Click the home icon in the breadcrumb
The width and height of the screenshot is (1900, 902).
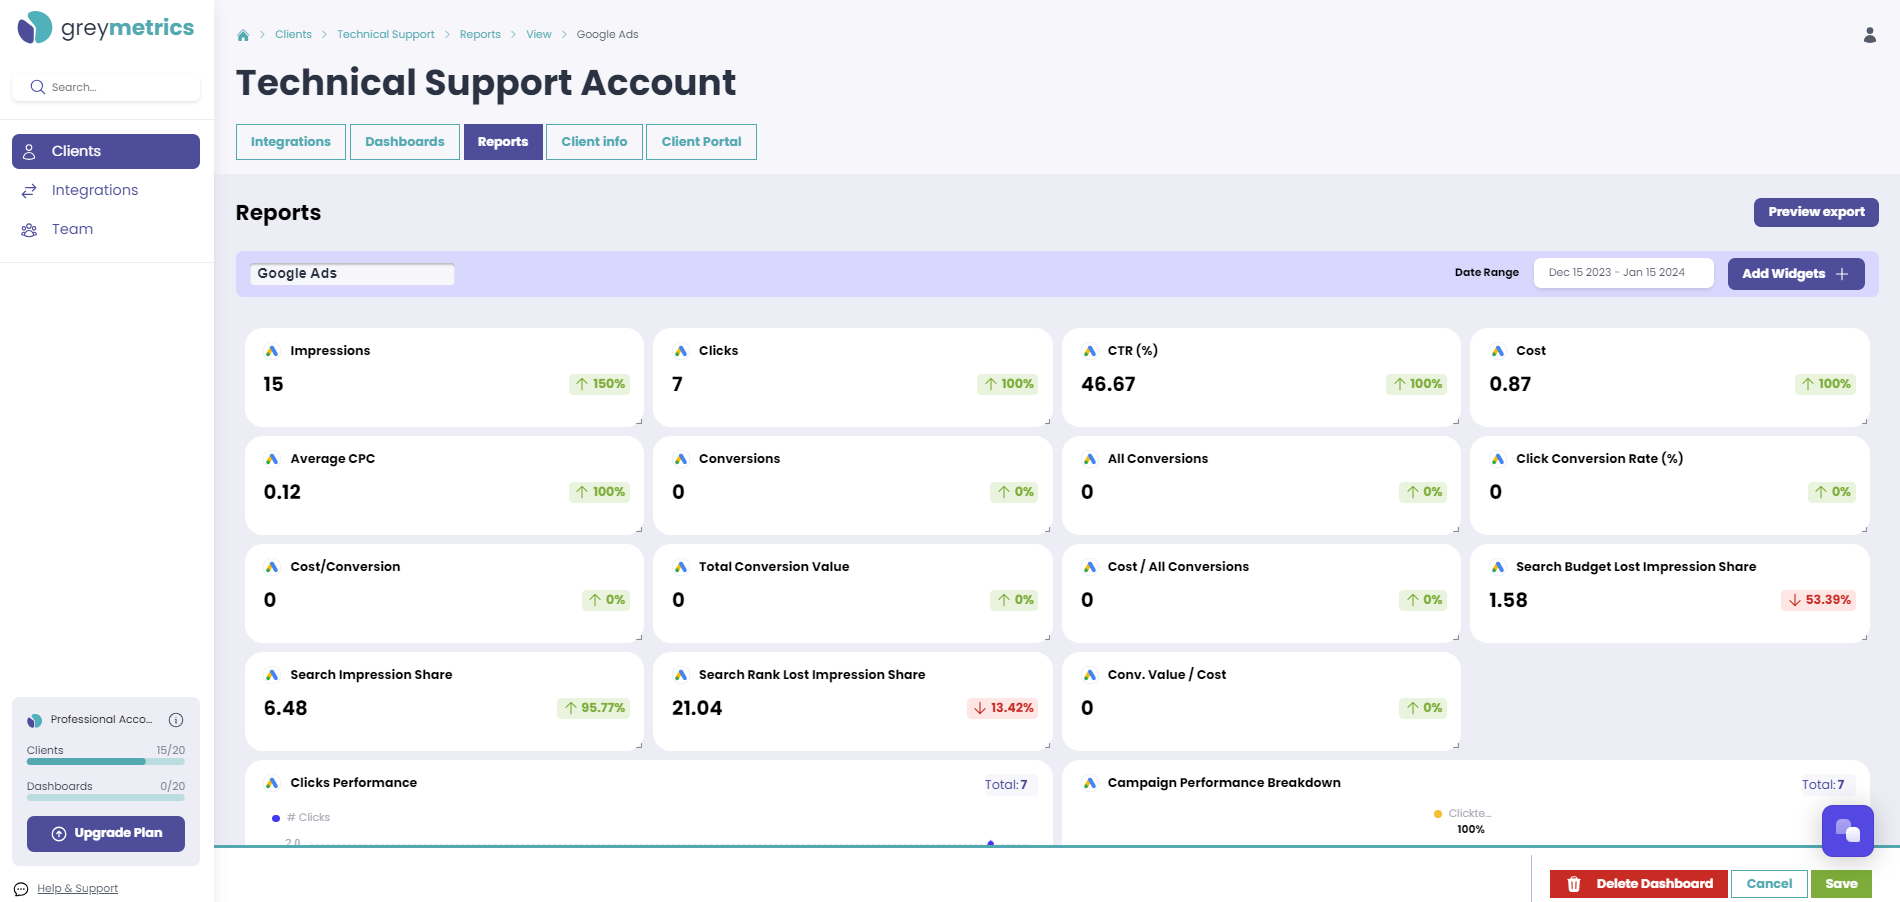pyautogui.click(x=243, y=35)
